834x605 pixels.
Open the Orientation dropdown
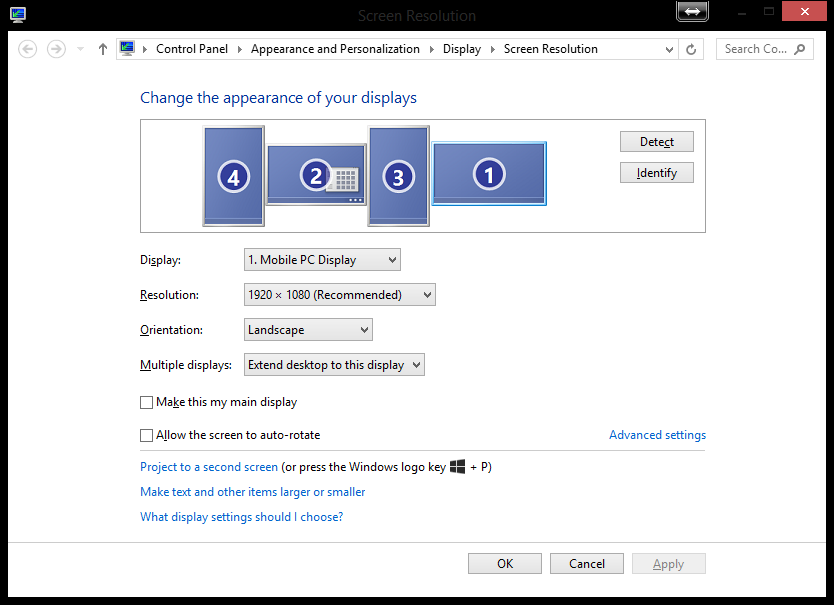click(308, 329)
